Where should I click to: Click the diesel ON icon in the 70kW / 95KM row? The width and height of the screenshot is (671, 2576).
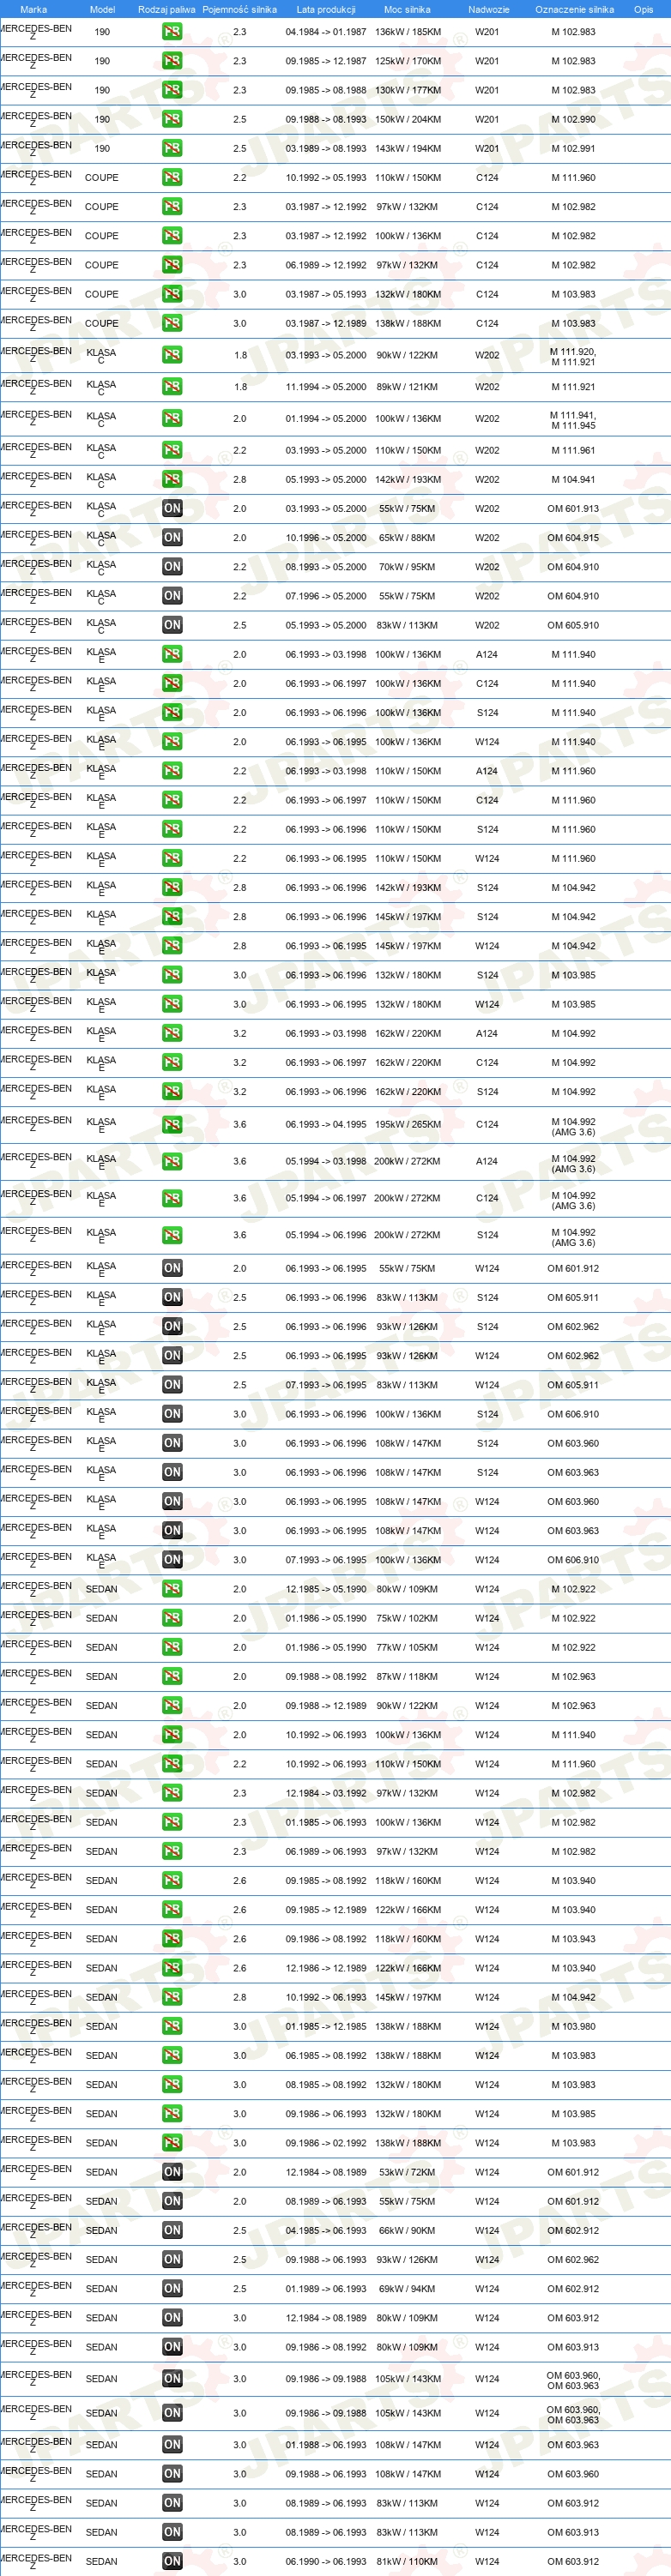pyautogui.click(x=172, y=566)
